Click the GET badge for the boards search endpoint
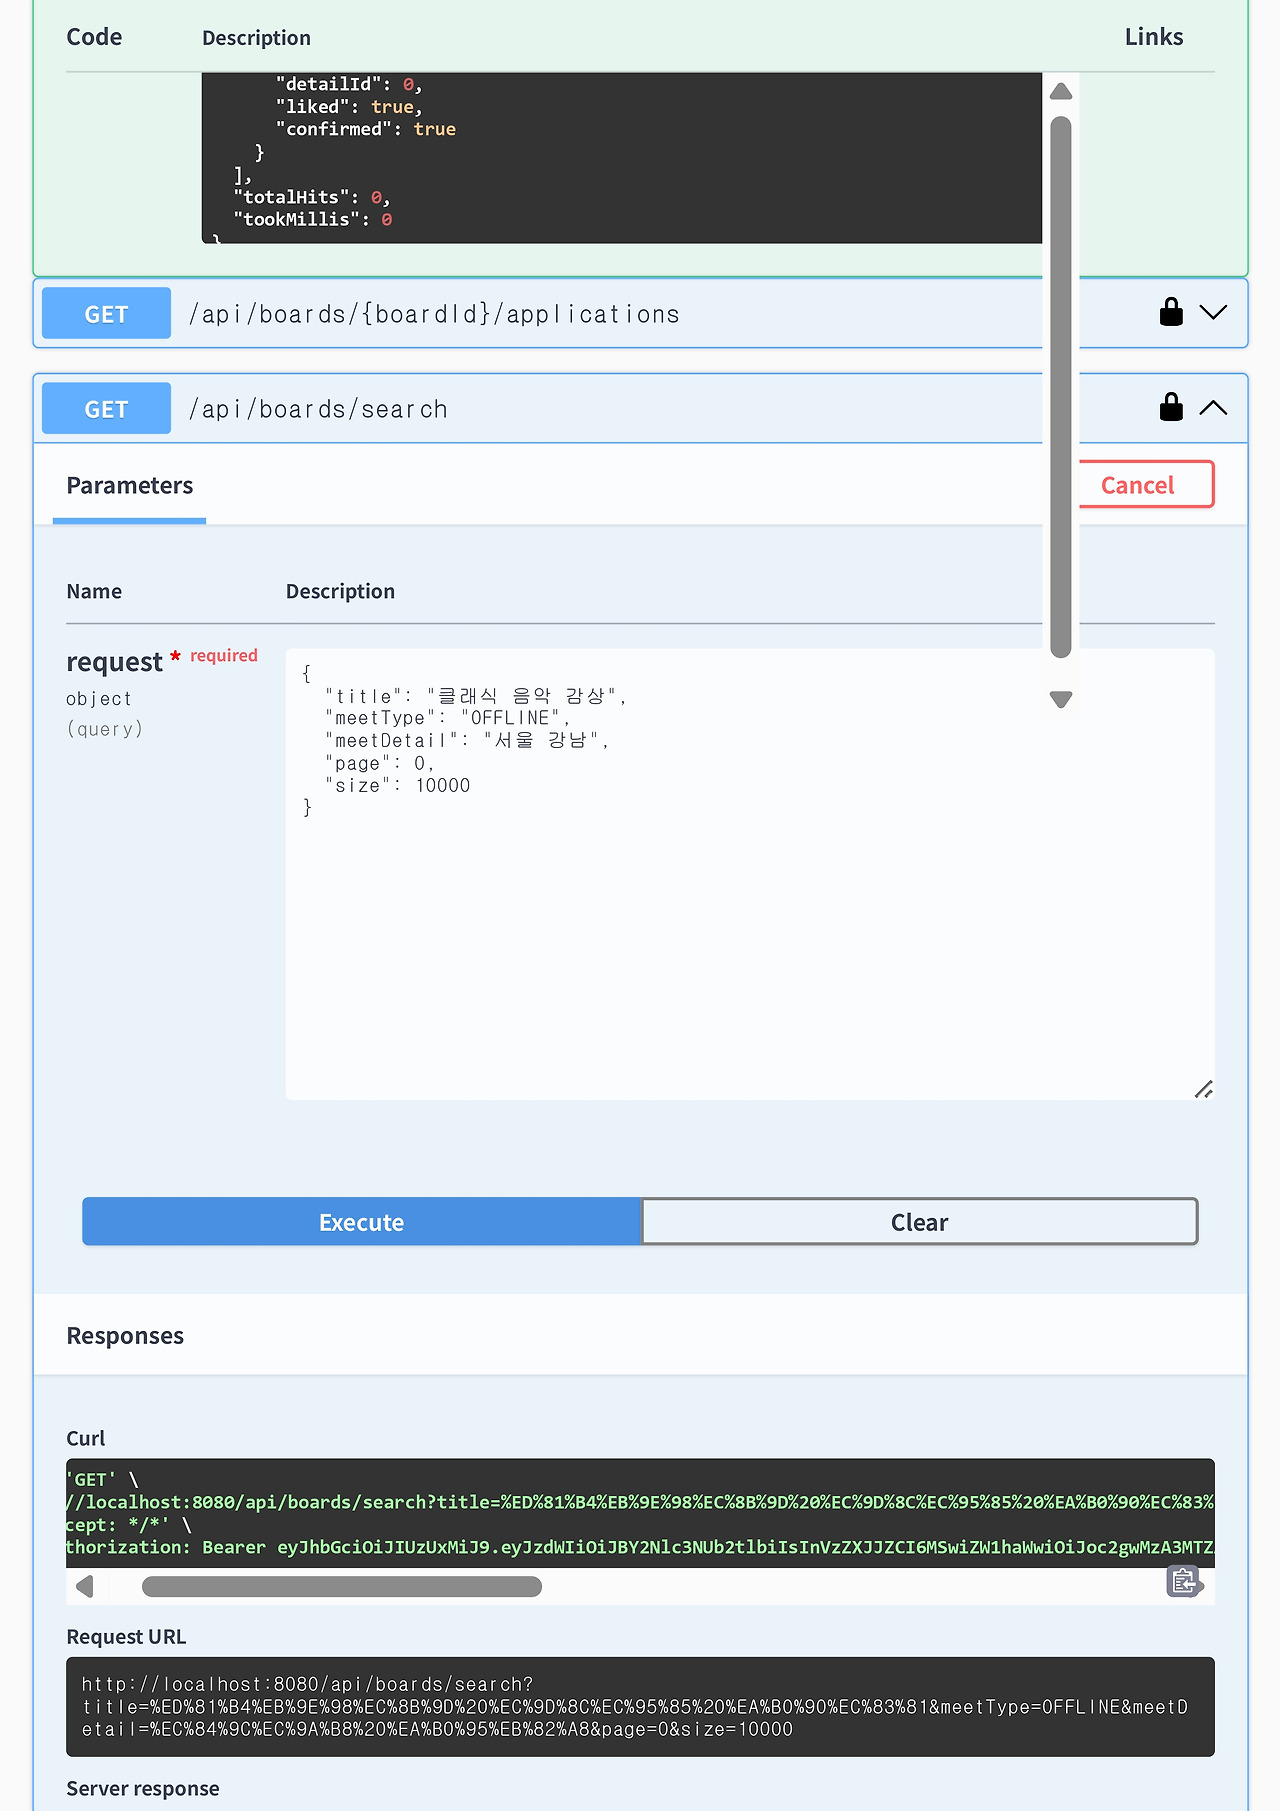 (106, 409)
